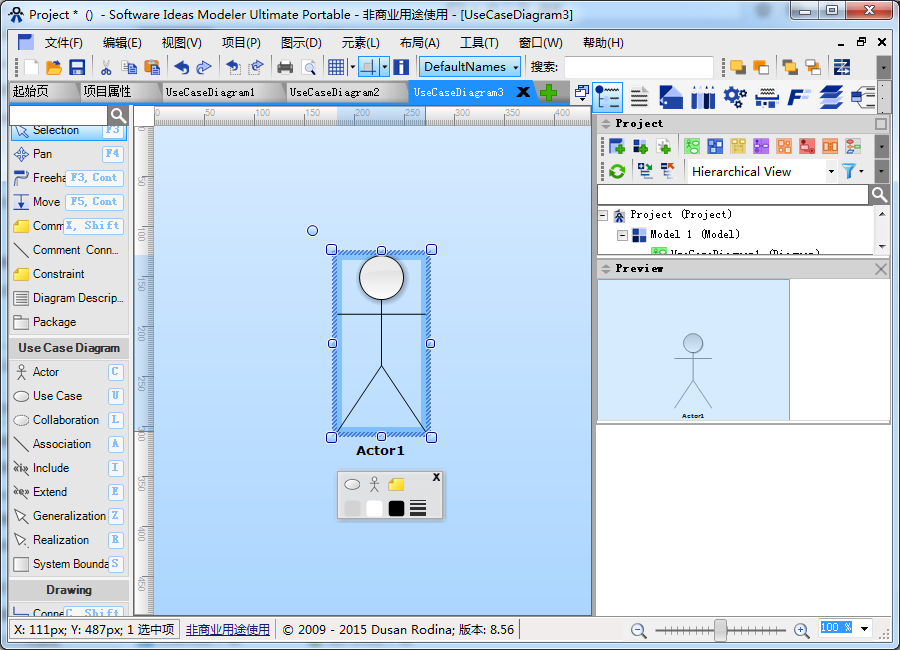The height and width of the screenshot is (650, 900).
Task: Choose the Generalization connector tool
Action: click(x=68, y=516)
